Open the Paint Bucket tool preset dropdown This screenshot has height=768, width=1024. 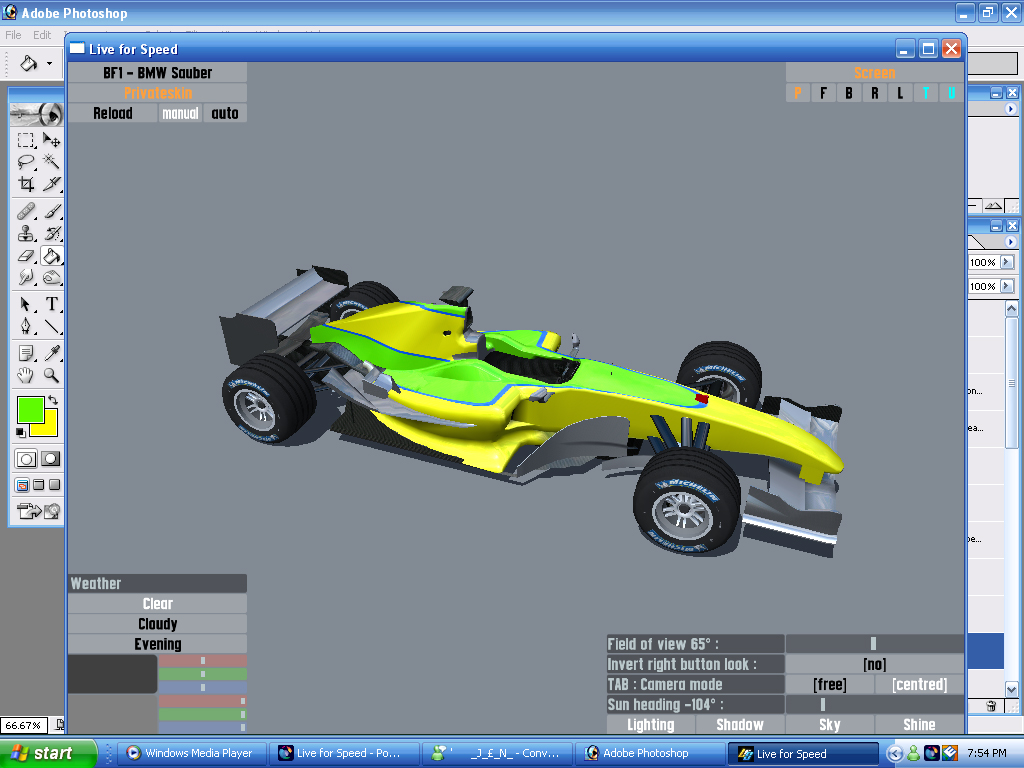(x=50, y=63)
